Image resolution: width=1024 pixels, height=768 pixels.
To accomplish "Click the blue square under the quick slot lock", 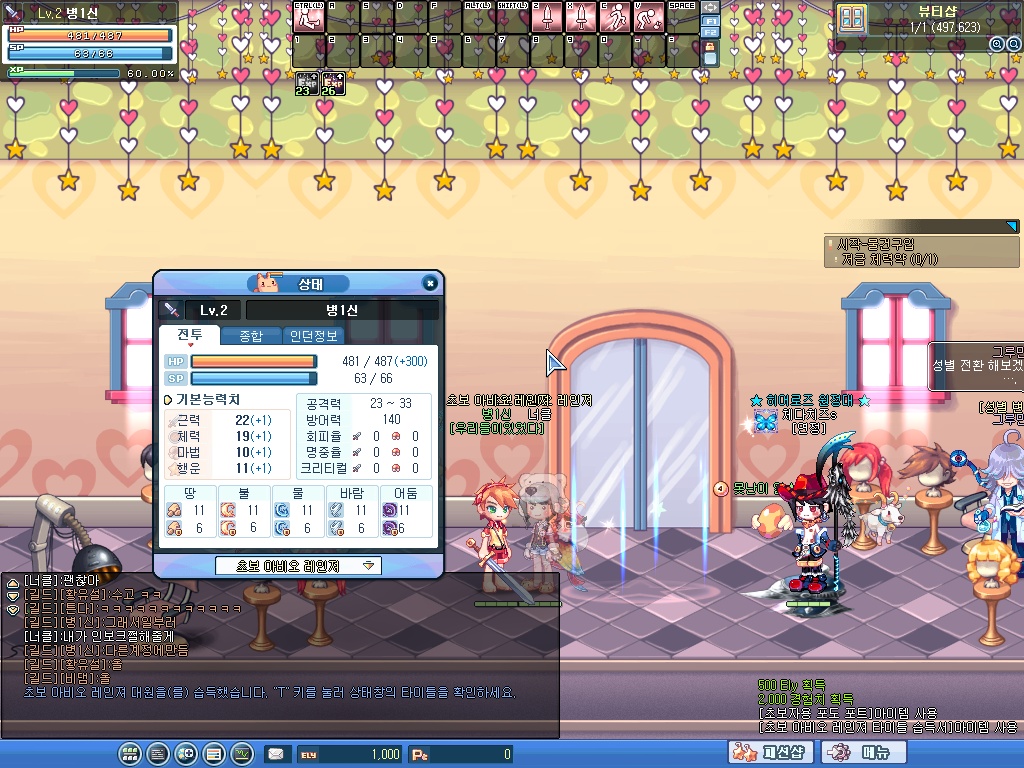I will pyautogui.click(x=710, y=59).
